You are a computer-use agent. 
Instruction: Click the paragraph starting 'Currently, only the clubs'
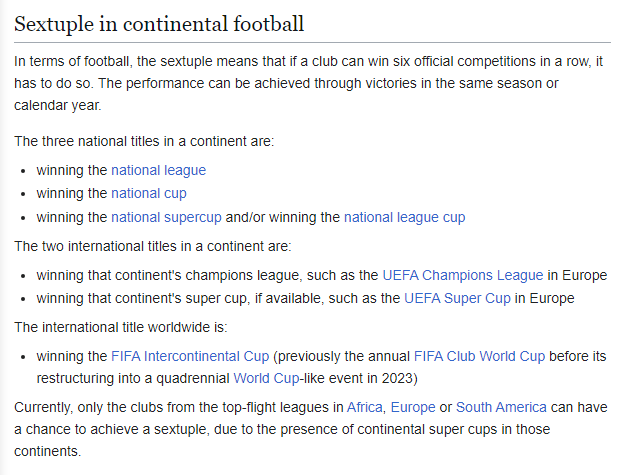pos(311,429)
